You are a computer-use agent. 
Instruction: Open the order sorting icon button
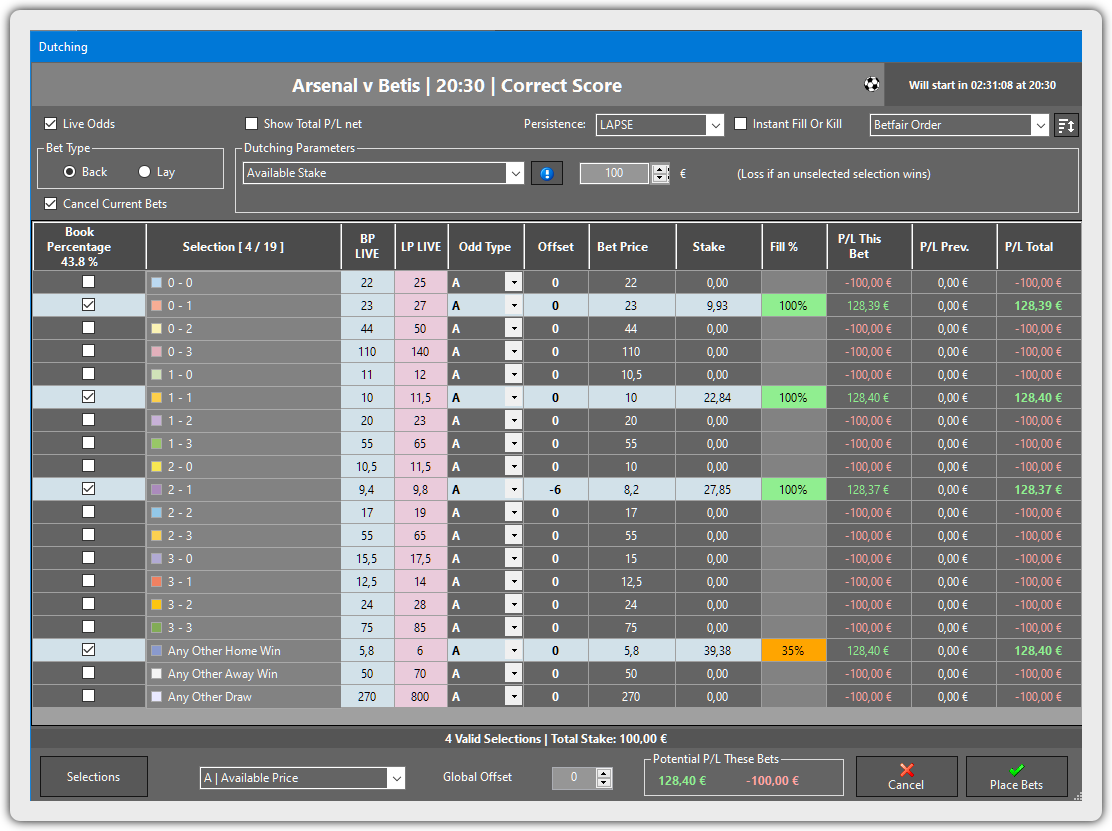[x=1066, y=125]
